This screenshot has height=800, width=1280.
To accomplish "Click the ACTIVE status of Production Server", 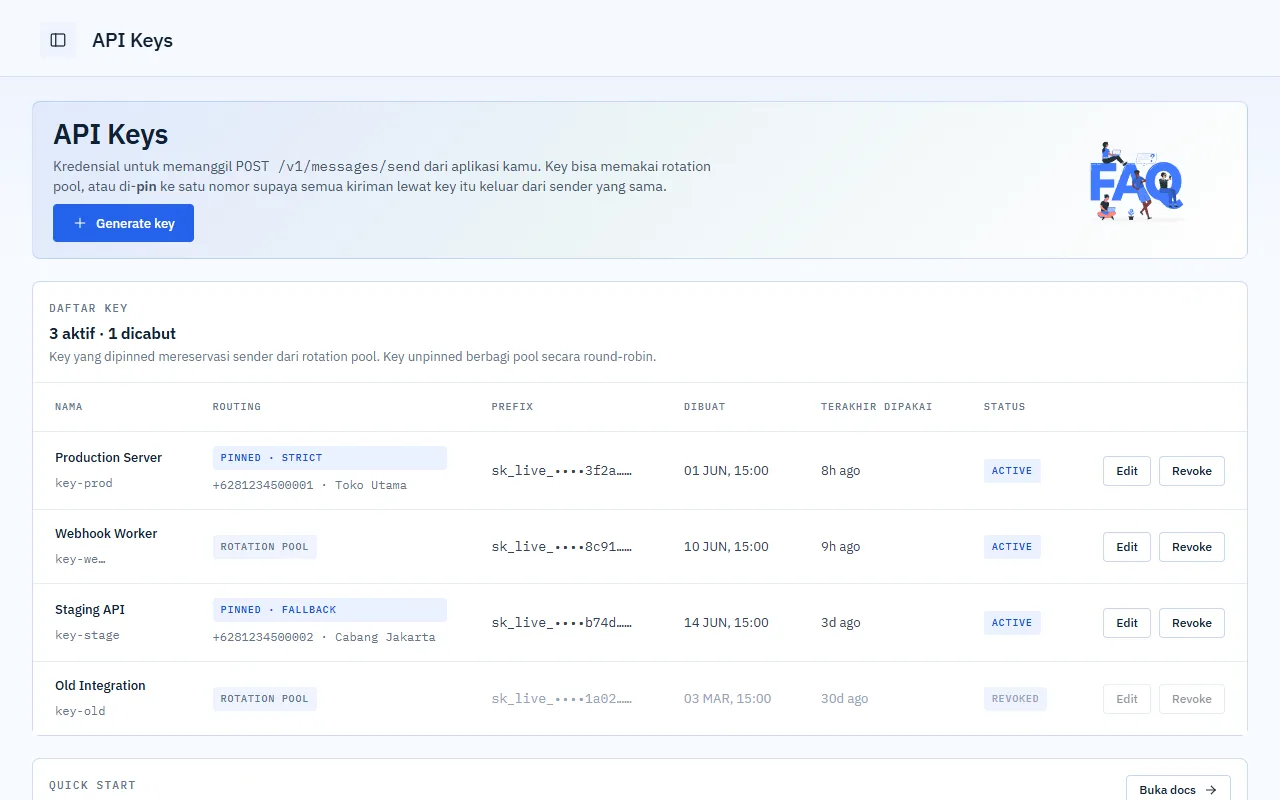I will pyautogui.click(x=1012, y=471).
